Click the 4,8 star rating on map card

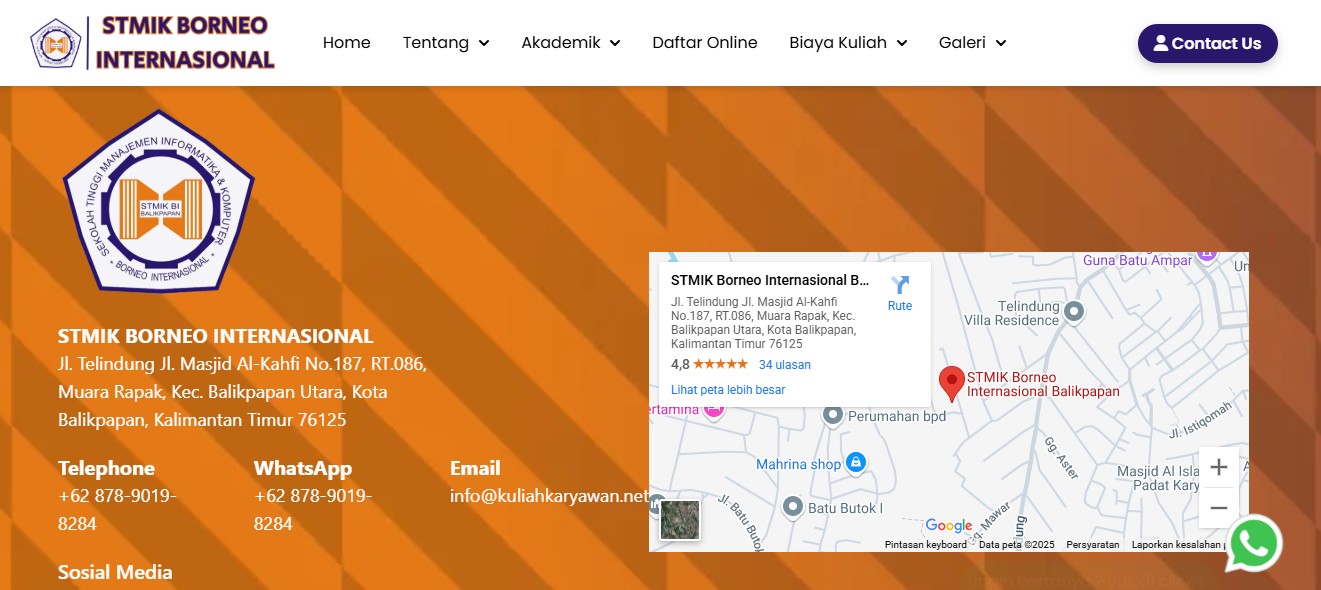click(709, 365)
